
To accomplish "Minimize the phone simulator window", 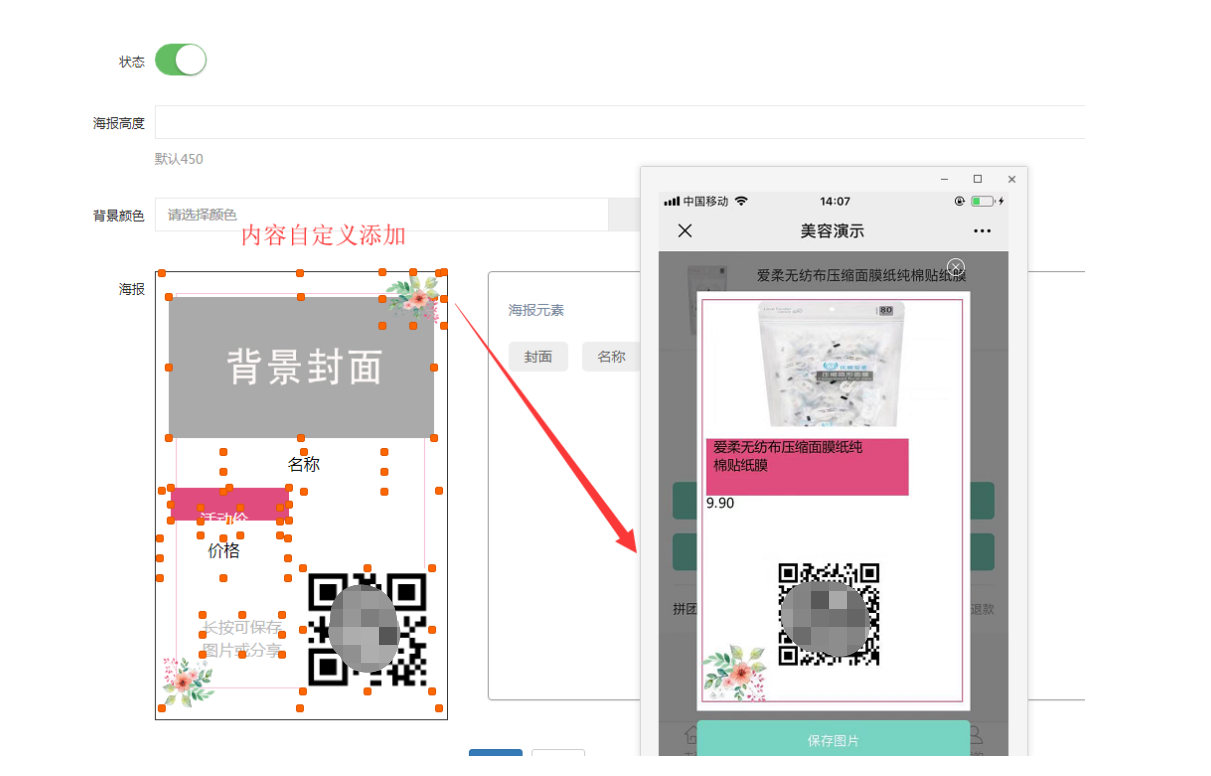I will click(945, 179).
